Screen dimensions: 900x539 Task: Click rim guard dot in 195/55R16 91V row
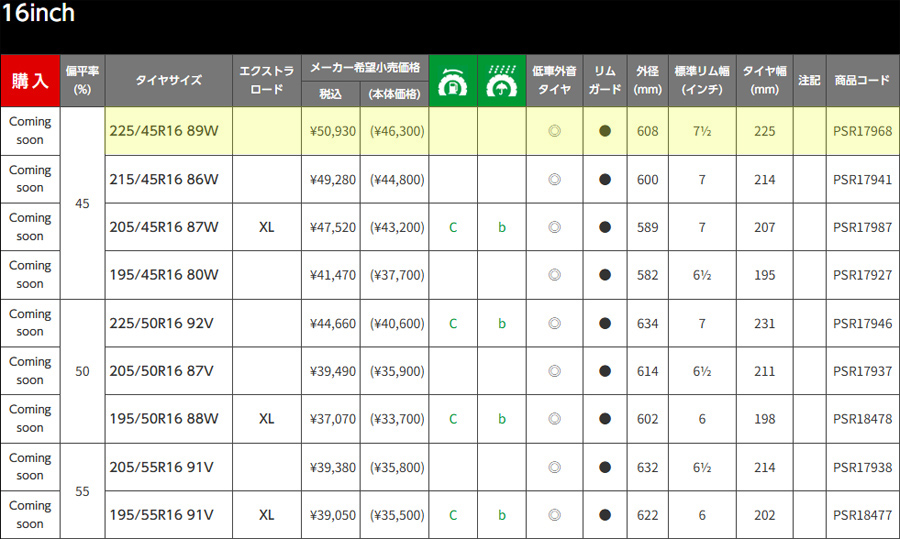[x=605, y=515]
